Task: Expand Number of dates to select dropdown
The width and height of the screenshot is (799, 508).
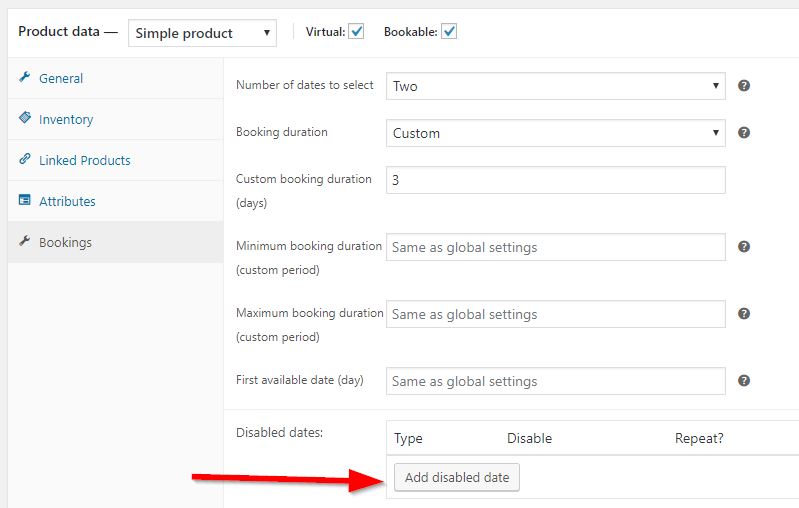Action: pos(555,86)
